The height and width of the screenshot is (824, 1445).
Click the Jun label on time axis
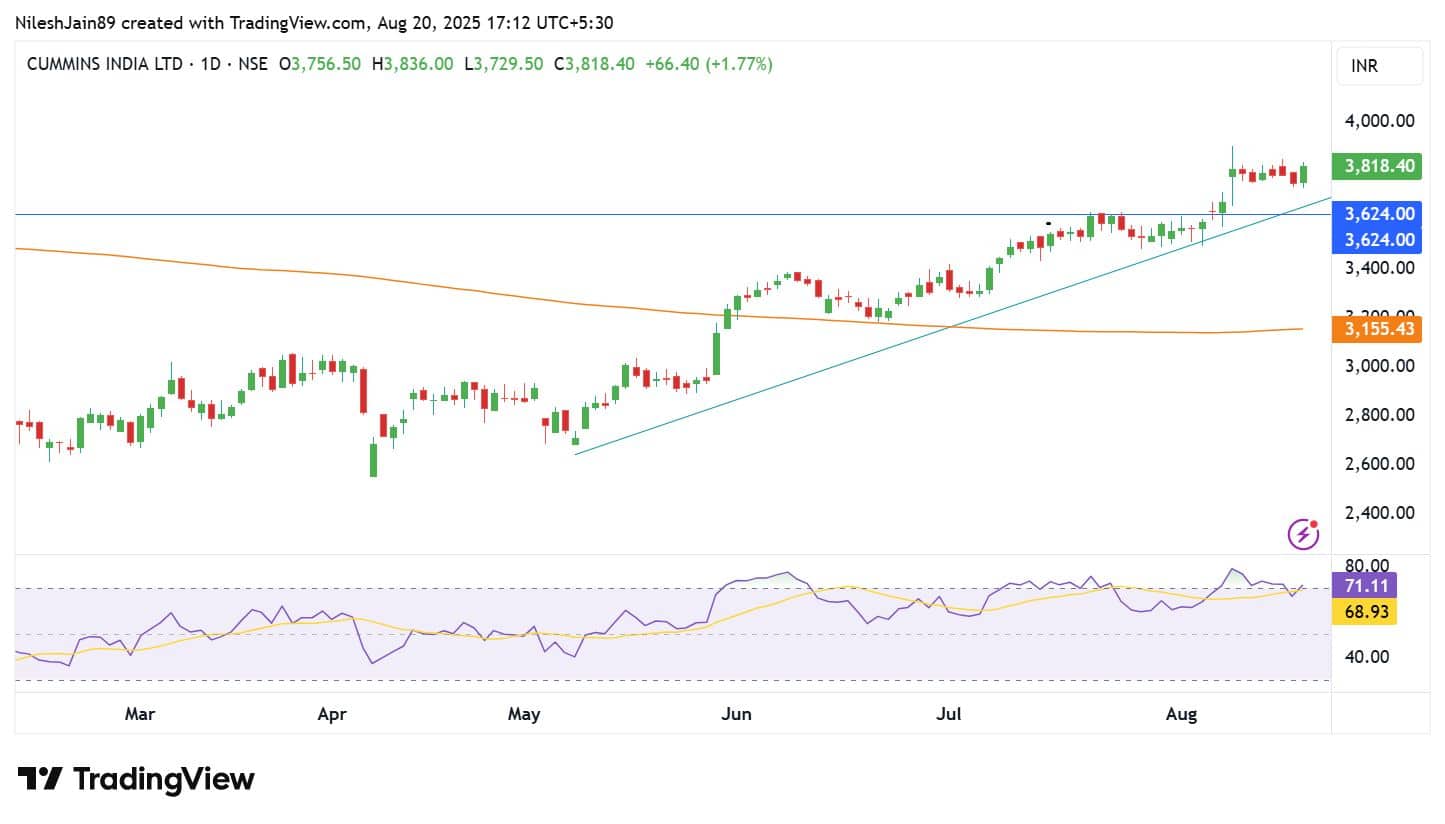coord(736,714)
